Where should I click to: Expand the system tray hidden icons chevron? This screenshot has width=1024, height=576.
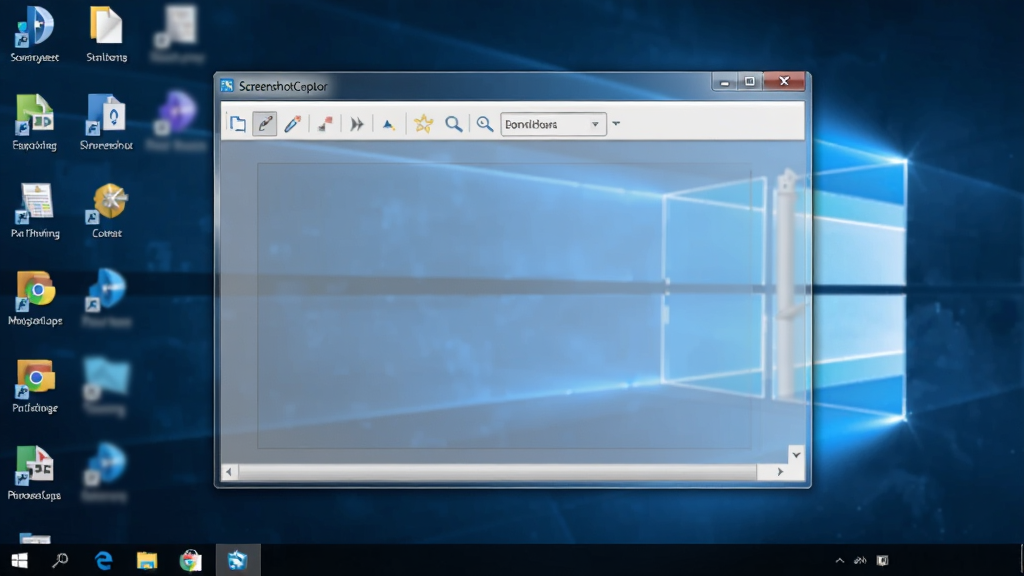click(x=840, y=560)
